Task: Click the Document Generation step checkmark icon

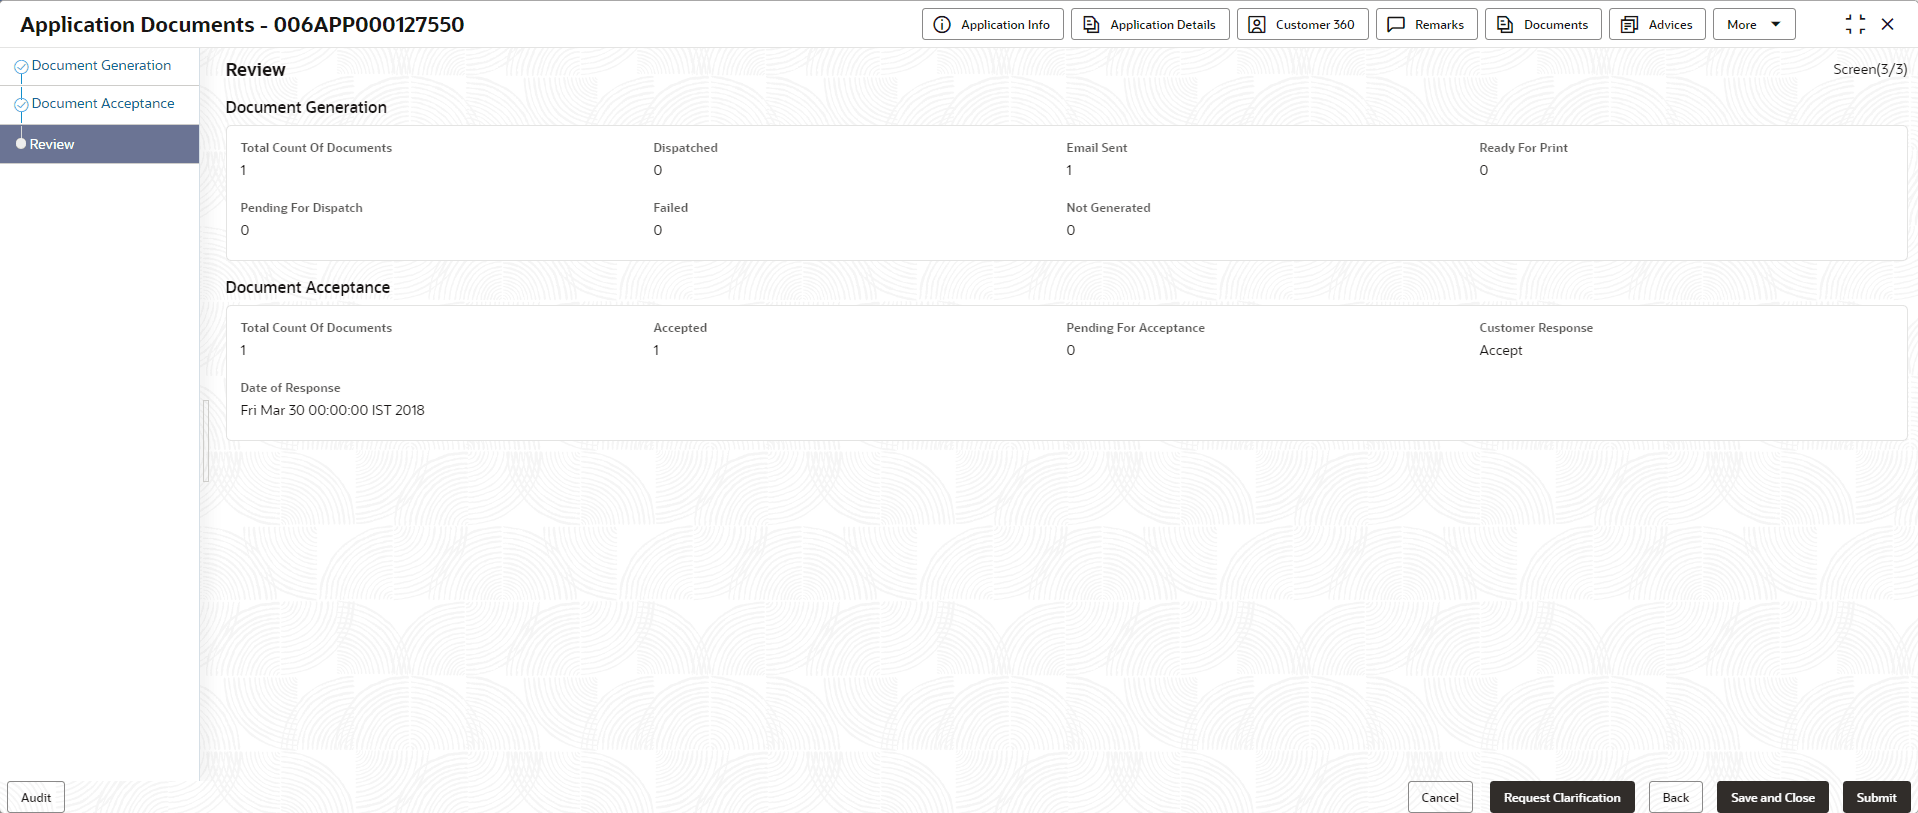Action: click(x=21, y=67)
